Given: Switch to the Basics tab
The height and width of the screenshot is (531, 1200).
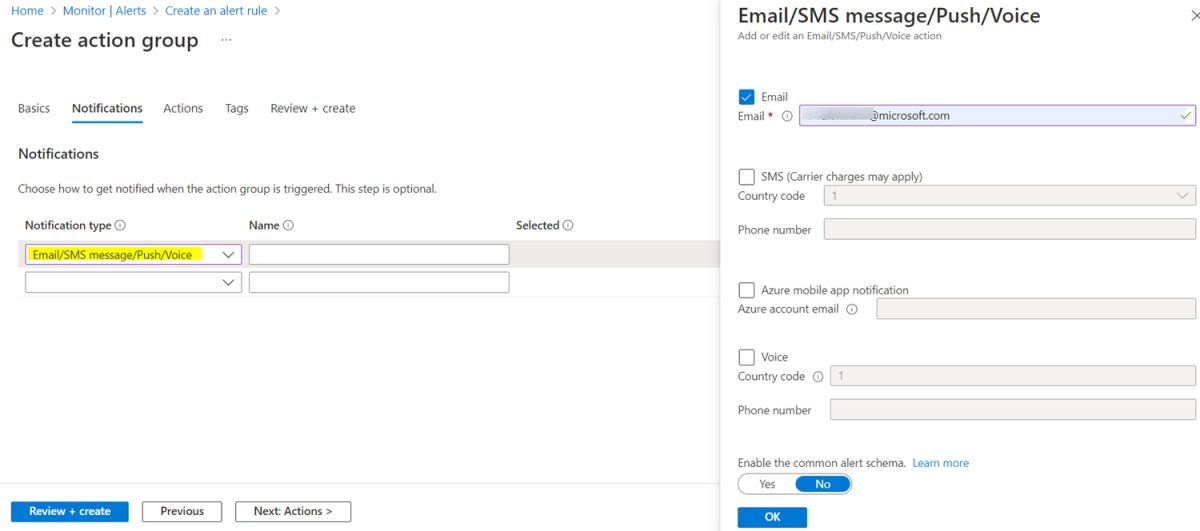Looking at the screenshot, I should 34,108.
